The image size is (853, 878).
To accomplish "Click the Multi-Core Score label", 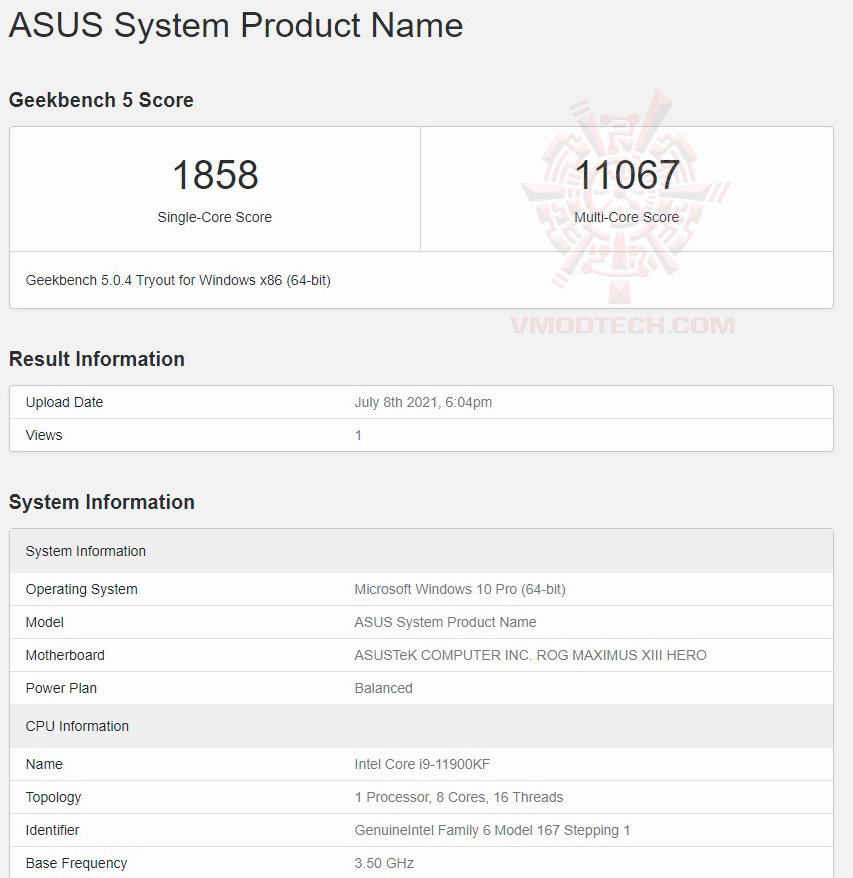I will click(x=626, y=217).
